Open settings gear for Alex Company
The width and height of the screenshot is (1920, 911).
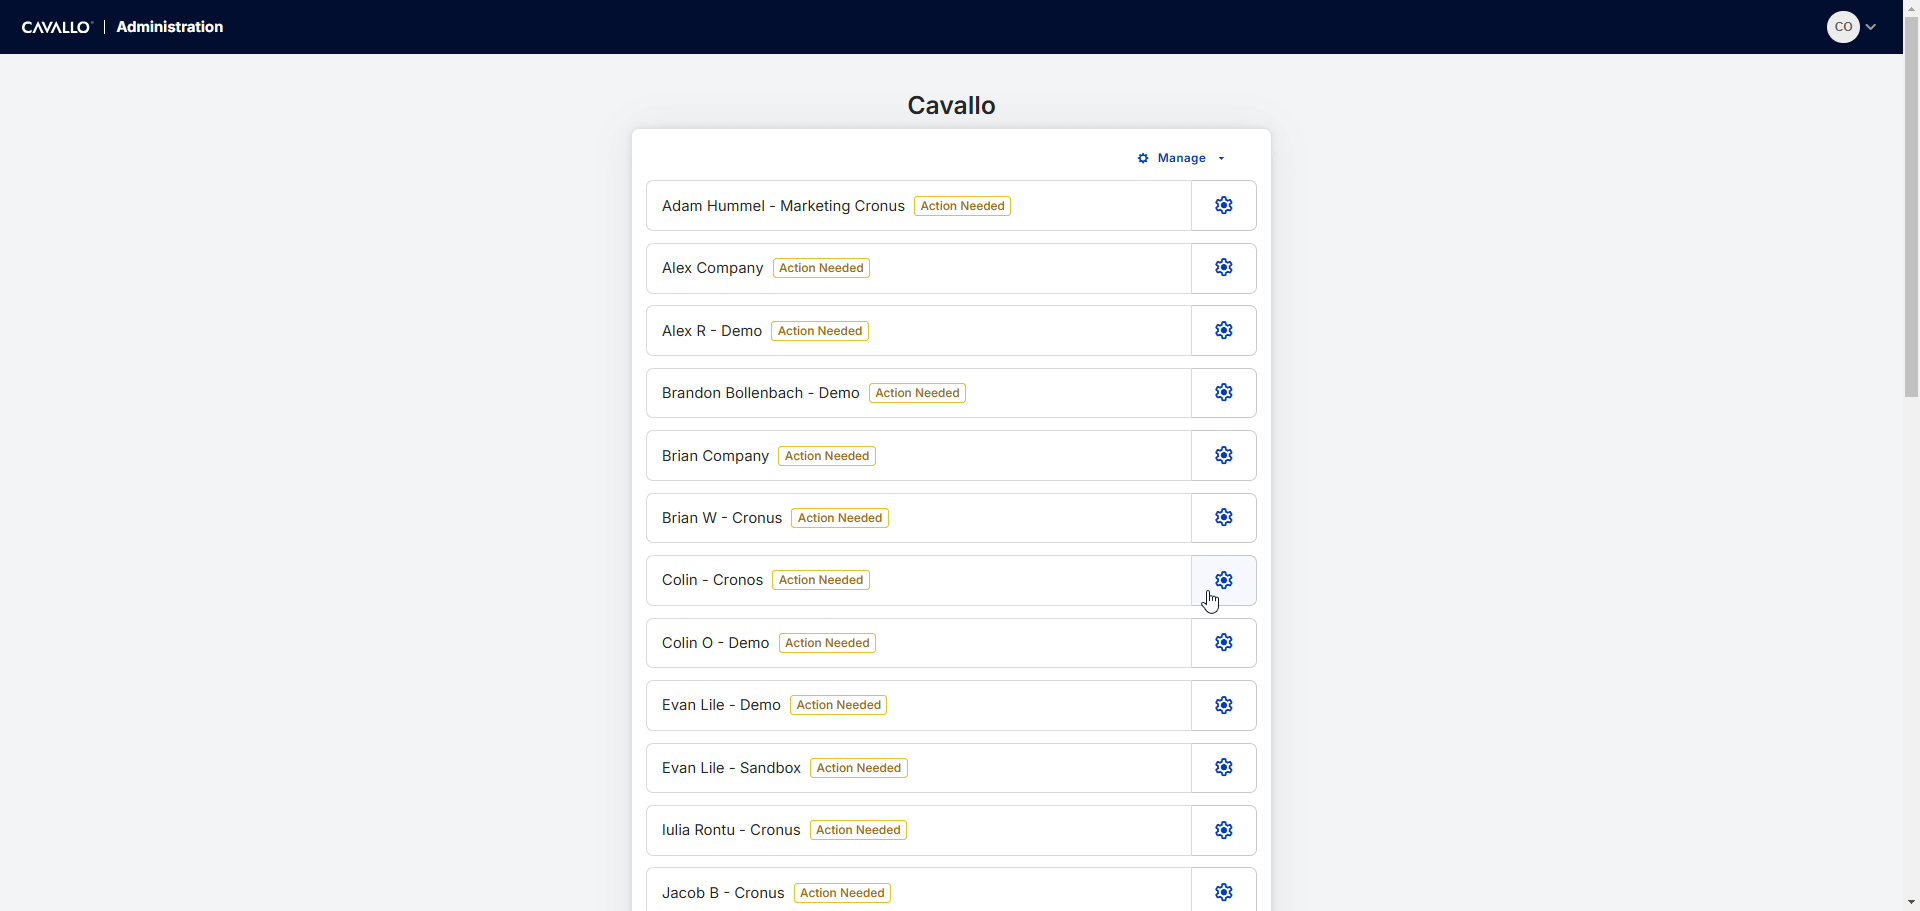tap(1224, 268)
